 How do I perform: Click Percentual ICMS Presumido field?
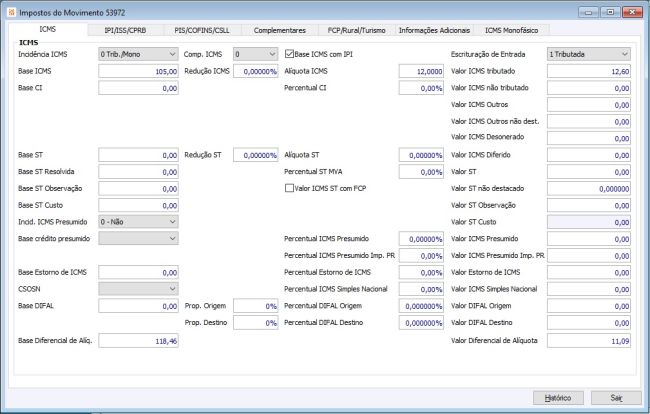(421, 239)
